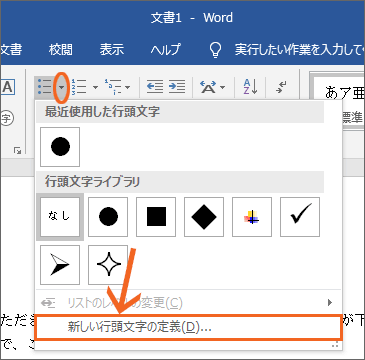The image size is (365, 360).
Task: Click the increase indent icon
Action: tap(177, 87)
